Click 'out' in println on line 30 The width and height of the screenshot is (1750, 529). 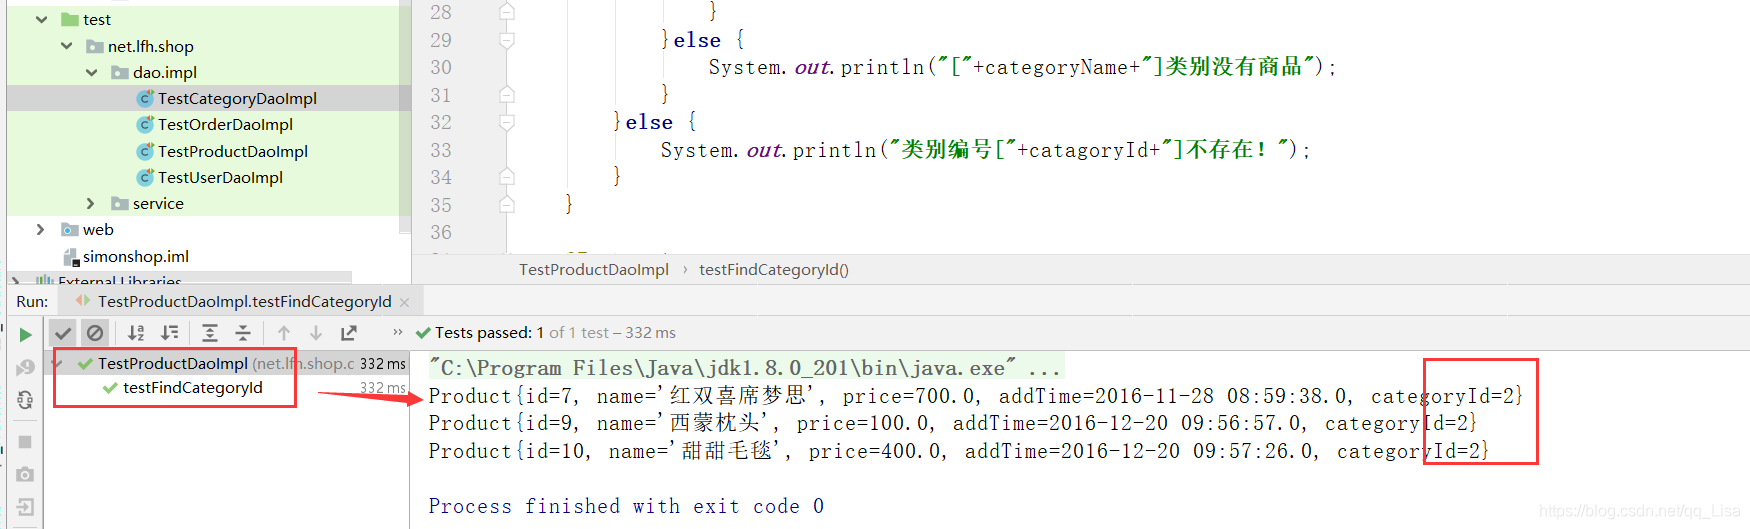(x=813, y=67)
